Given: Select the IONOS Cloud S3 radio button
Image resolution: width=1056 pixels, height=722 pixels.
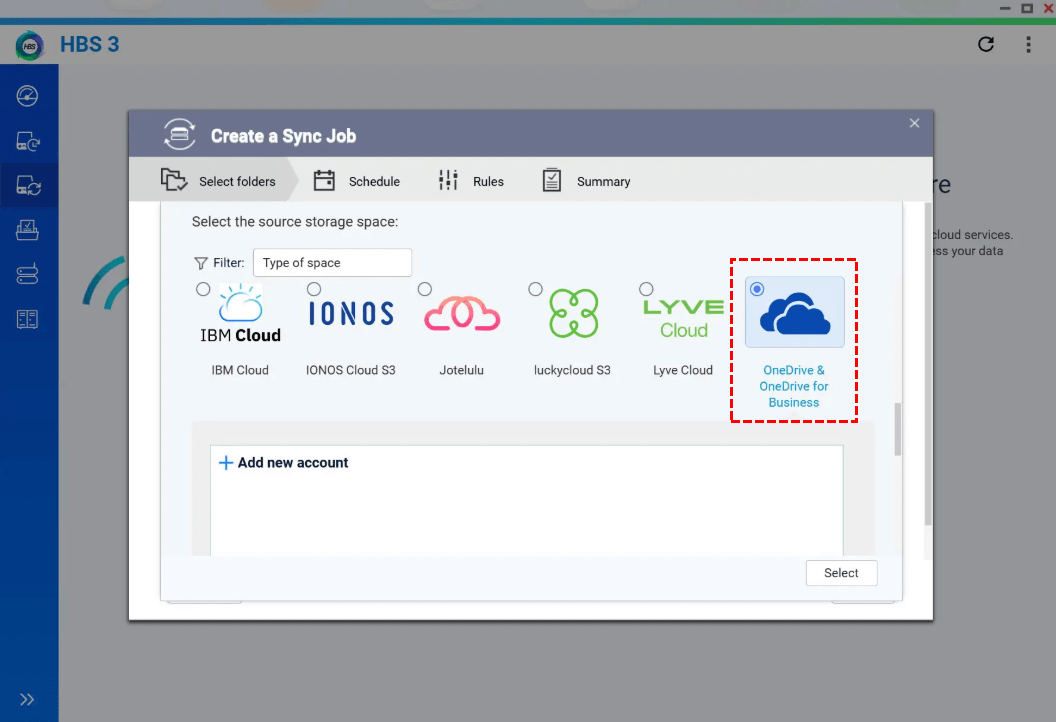Looking at the screenshot, I should pyautogui.click(x=314, y=289).
